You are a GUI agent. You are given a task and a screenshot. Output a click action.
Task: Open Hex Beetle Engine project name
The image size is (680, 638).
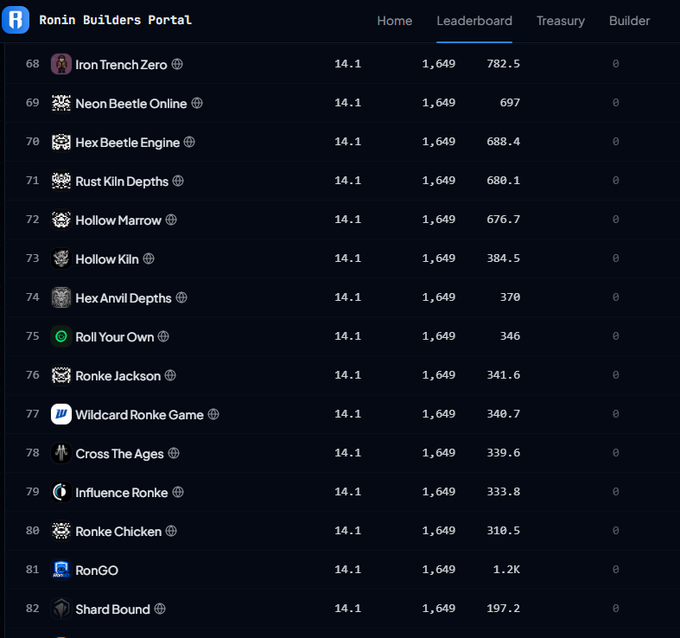(128, 143)
